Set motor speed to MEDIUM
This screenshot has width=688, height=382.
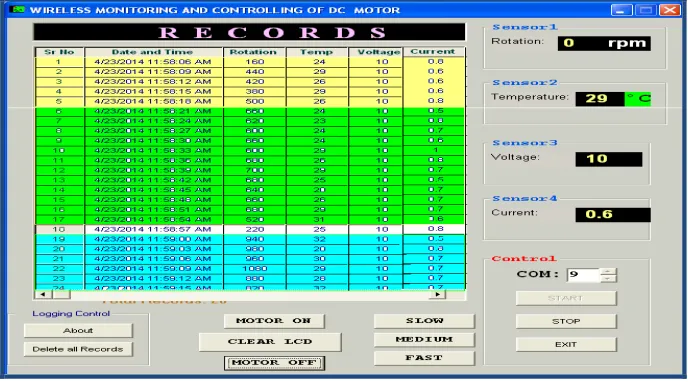click(424, 339)
